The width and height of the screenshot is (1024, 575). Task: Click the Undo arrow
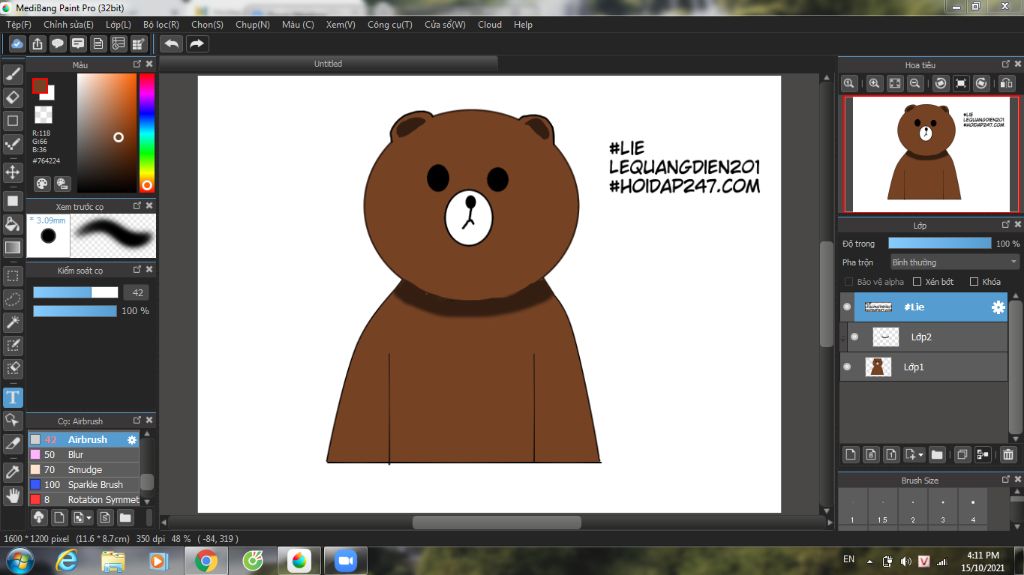click(172, 44)
